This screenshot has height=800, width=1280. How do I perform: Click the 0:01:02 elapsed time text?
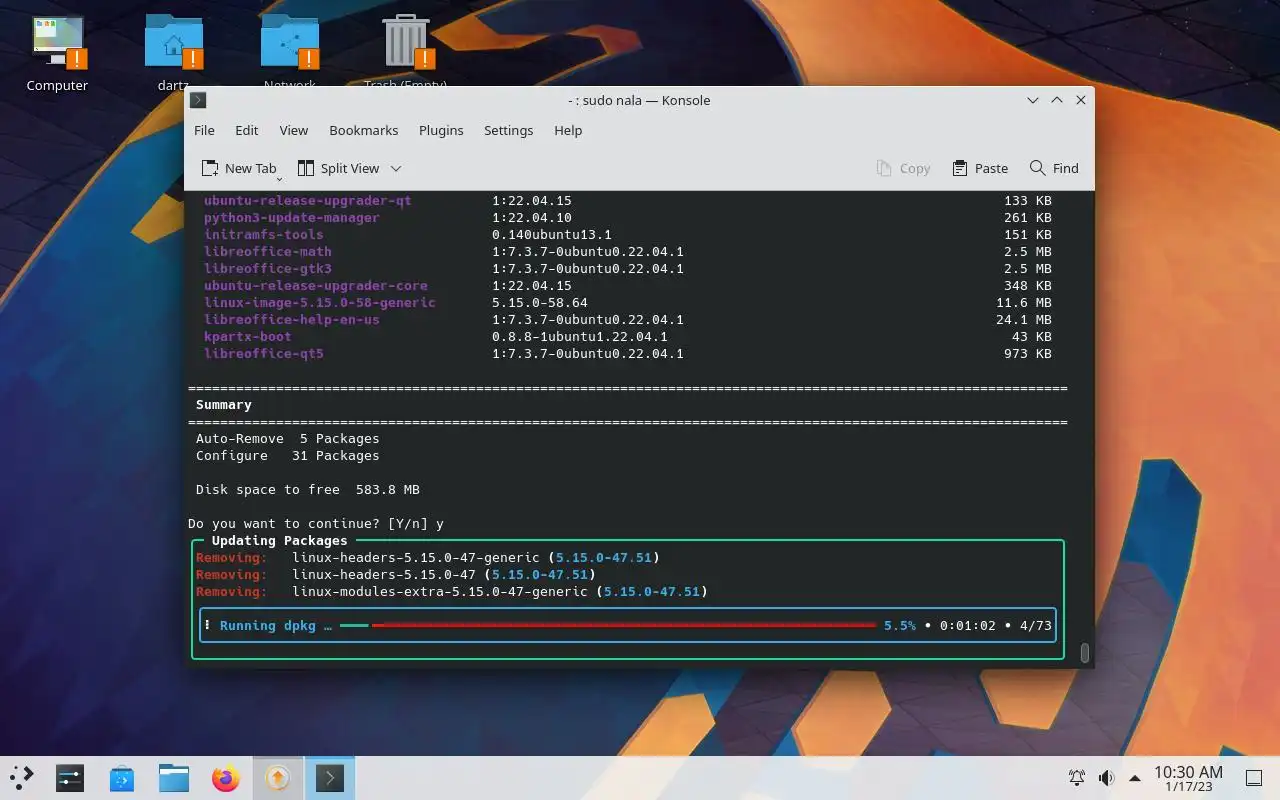(x=968, y=625)
